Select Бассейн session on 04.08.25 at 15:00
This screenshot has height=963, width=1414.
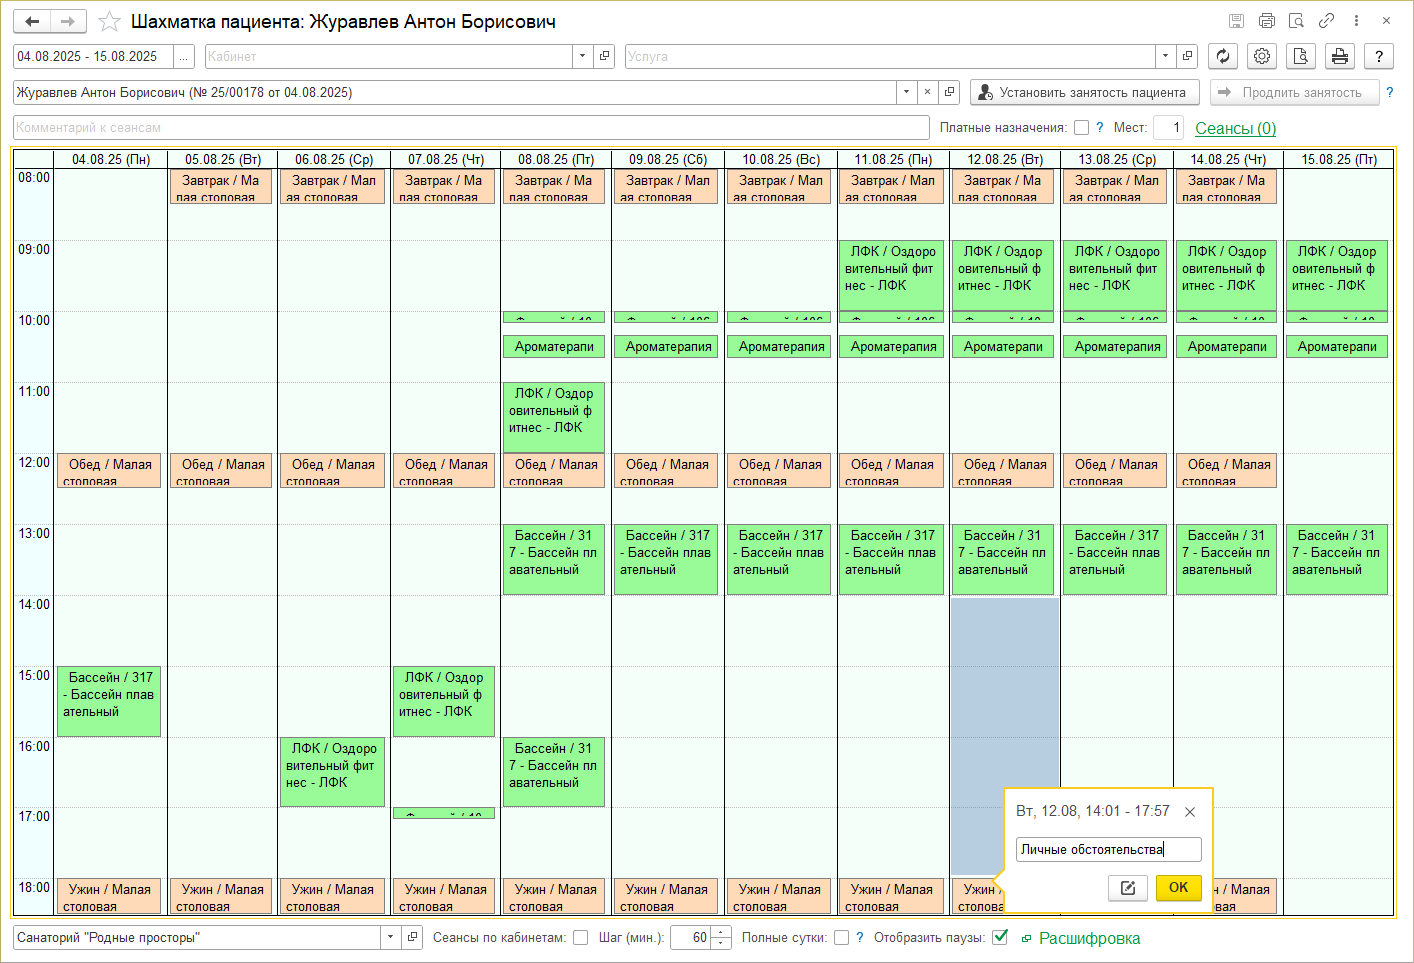tap(109, 702)
